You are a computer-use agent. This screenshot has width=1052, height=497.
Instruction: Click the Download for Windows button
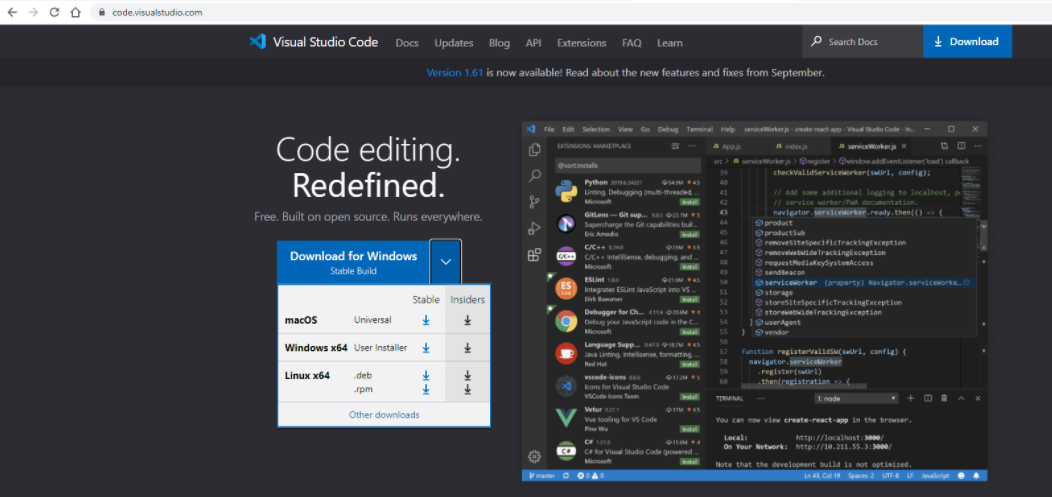[353, 262]
